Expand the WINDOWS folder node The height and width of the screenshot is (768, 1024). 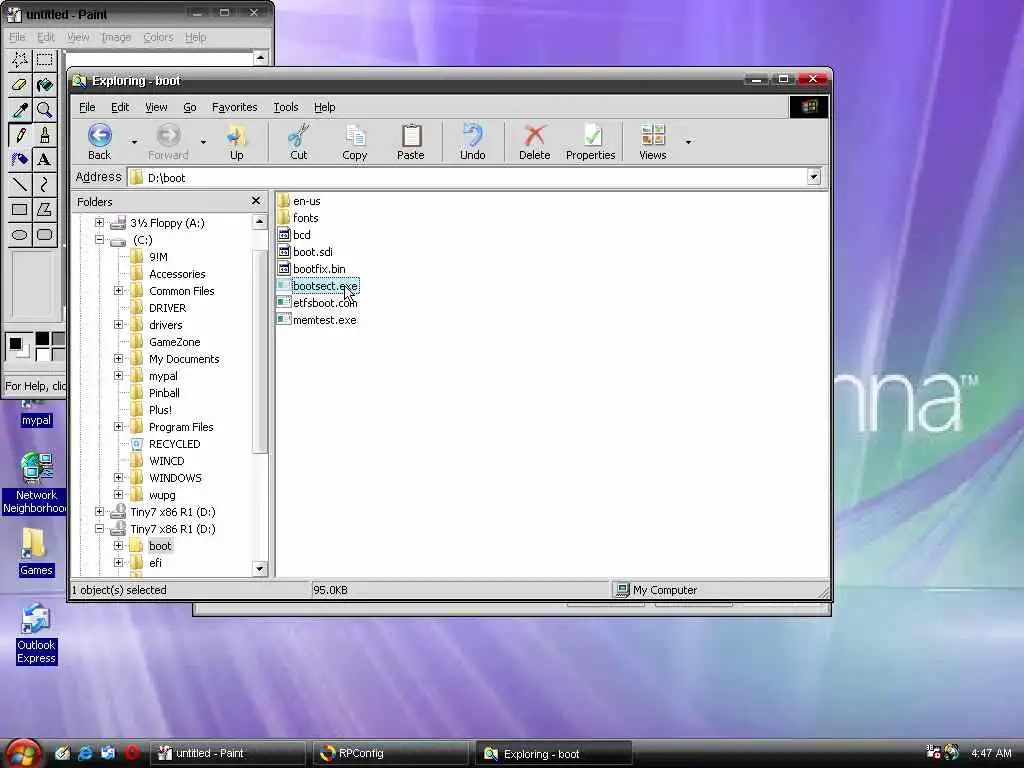[x=118, y=477]
